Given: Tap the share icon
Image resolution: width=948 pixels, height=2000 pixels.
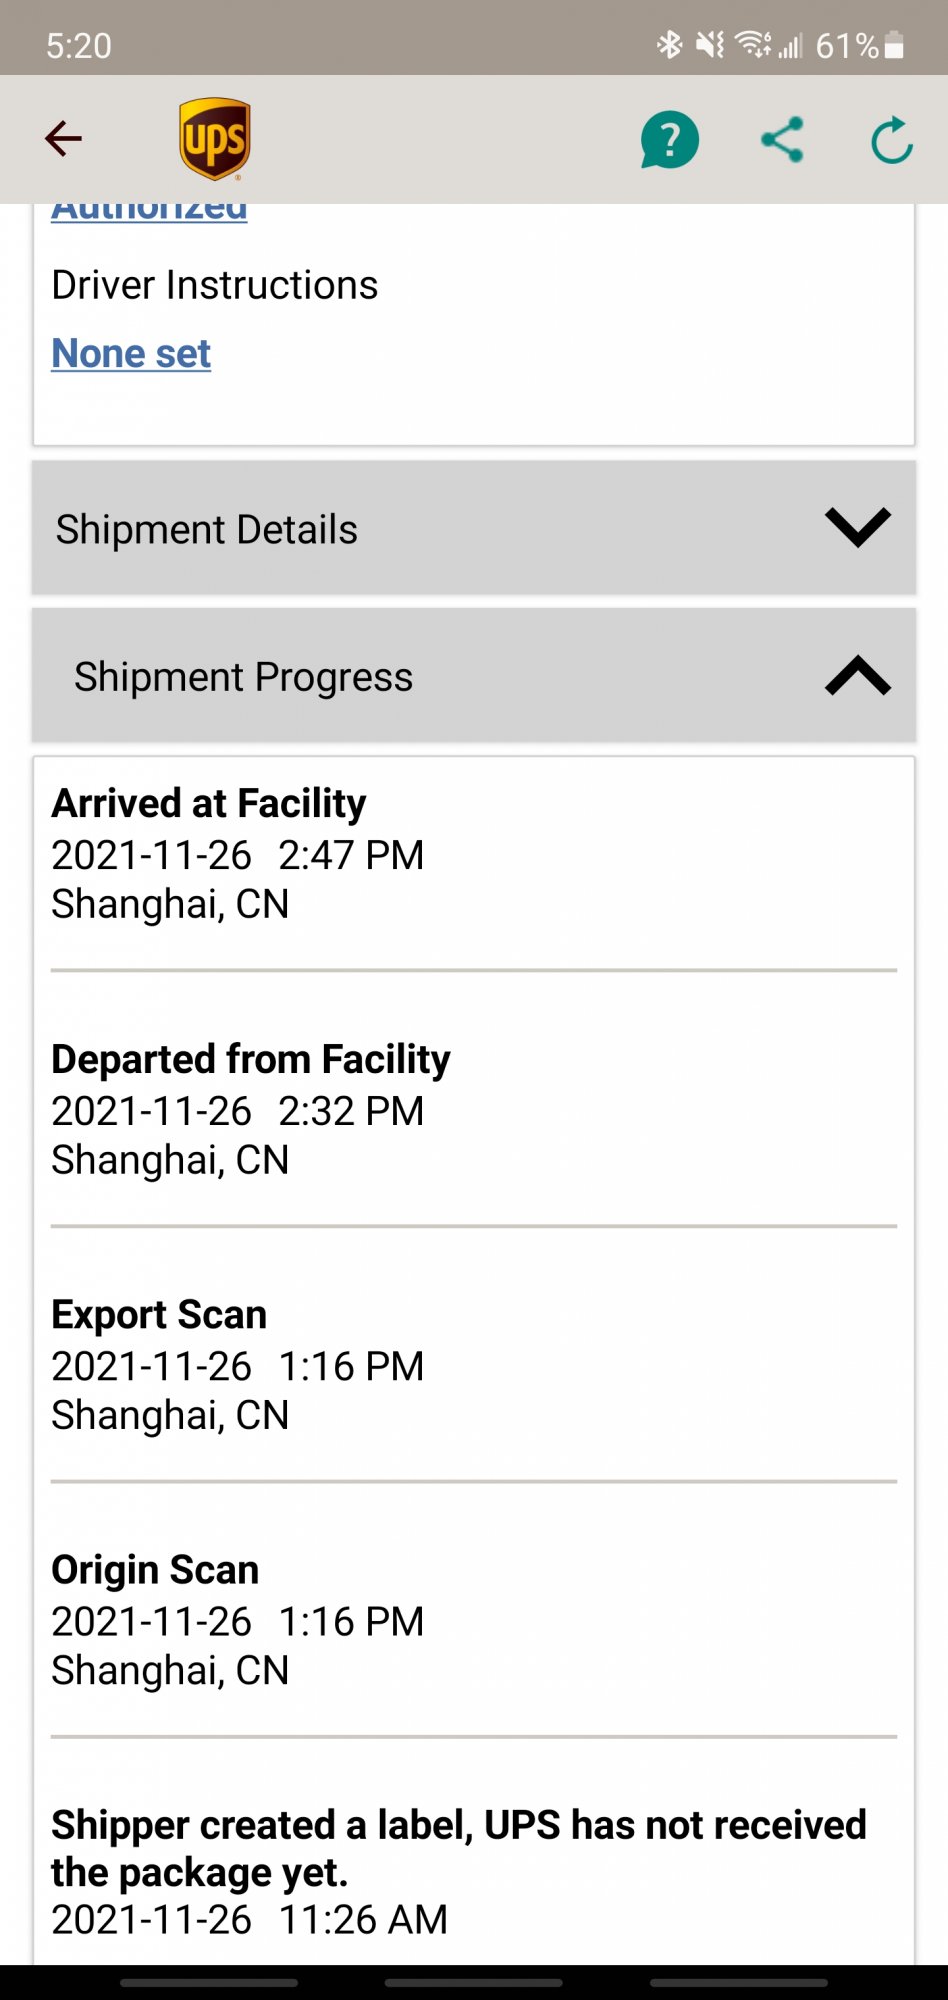Looking at the screenshot, I should (782, 139).
